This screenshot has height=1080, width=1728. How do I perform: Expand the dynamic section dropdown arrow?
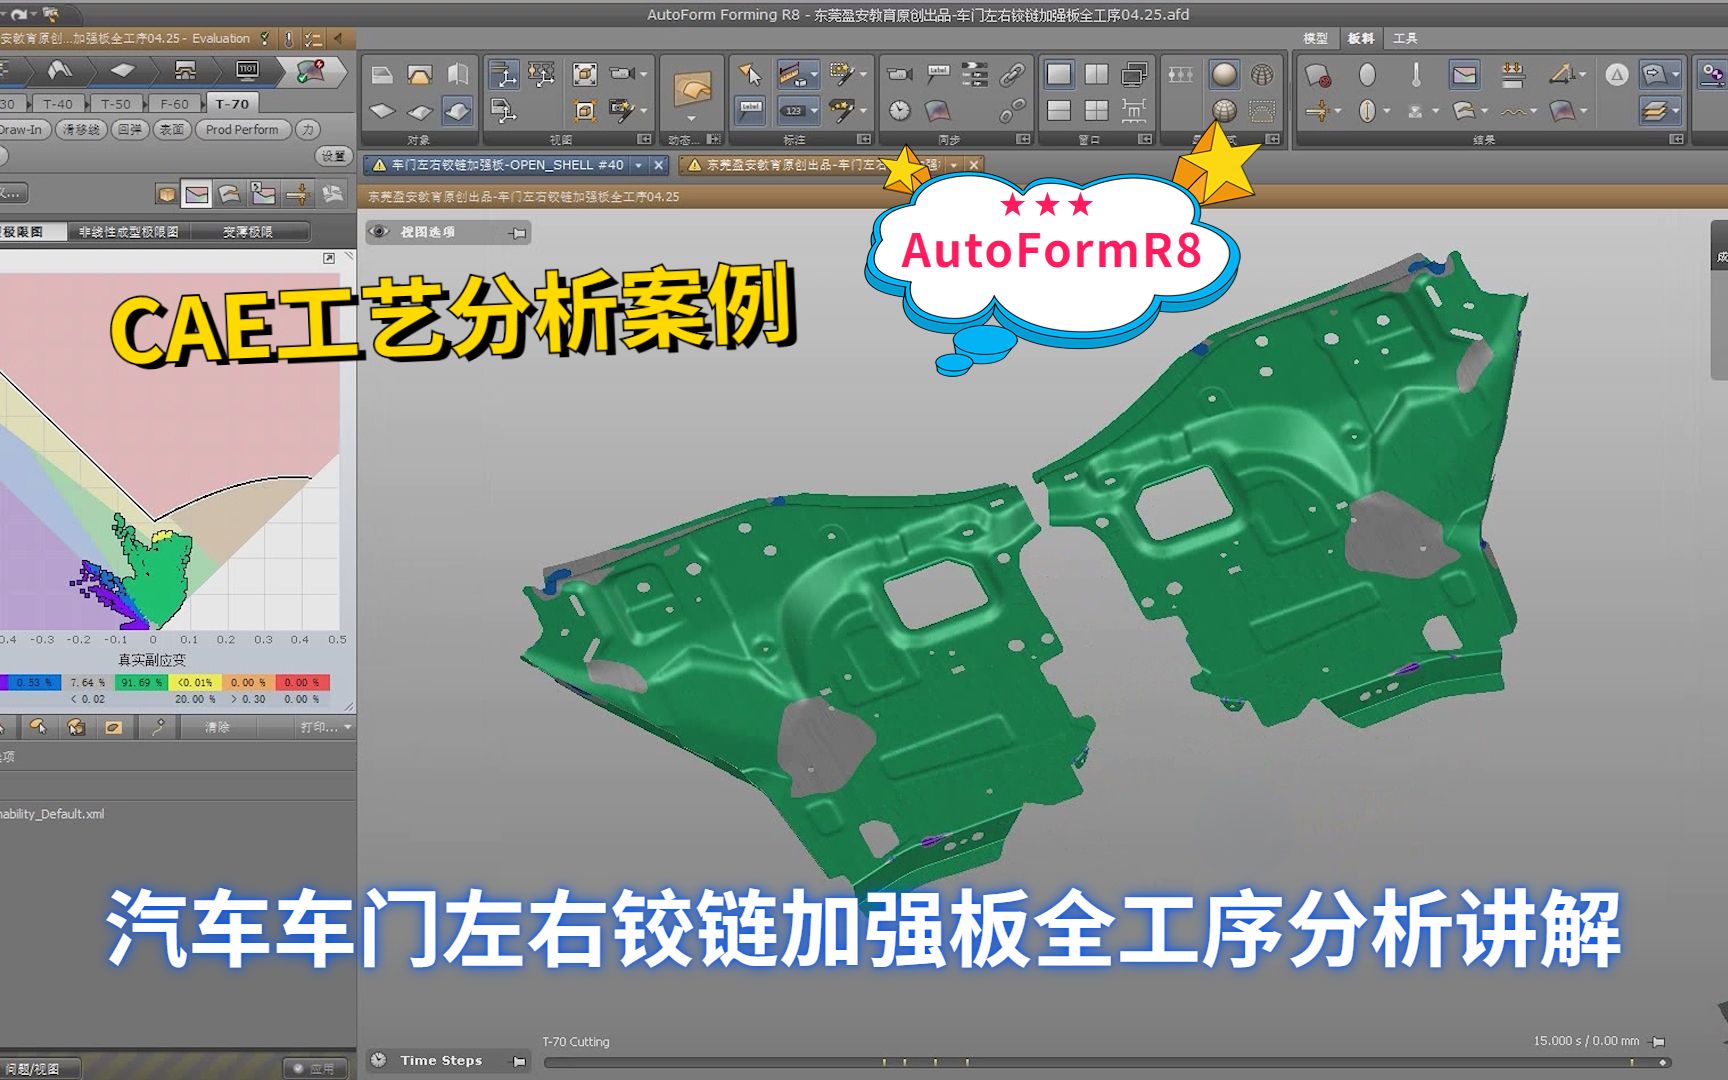[x=691, y=118]
